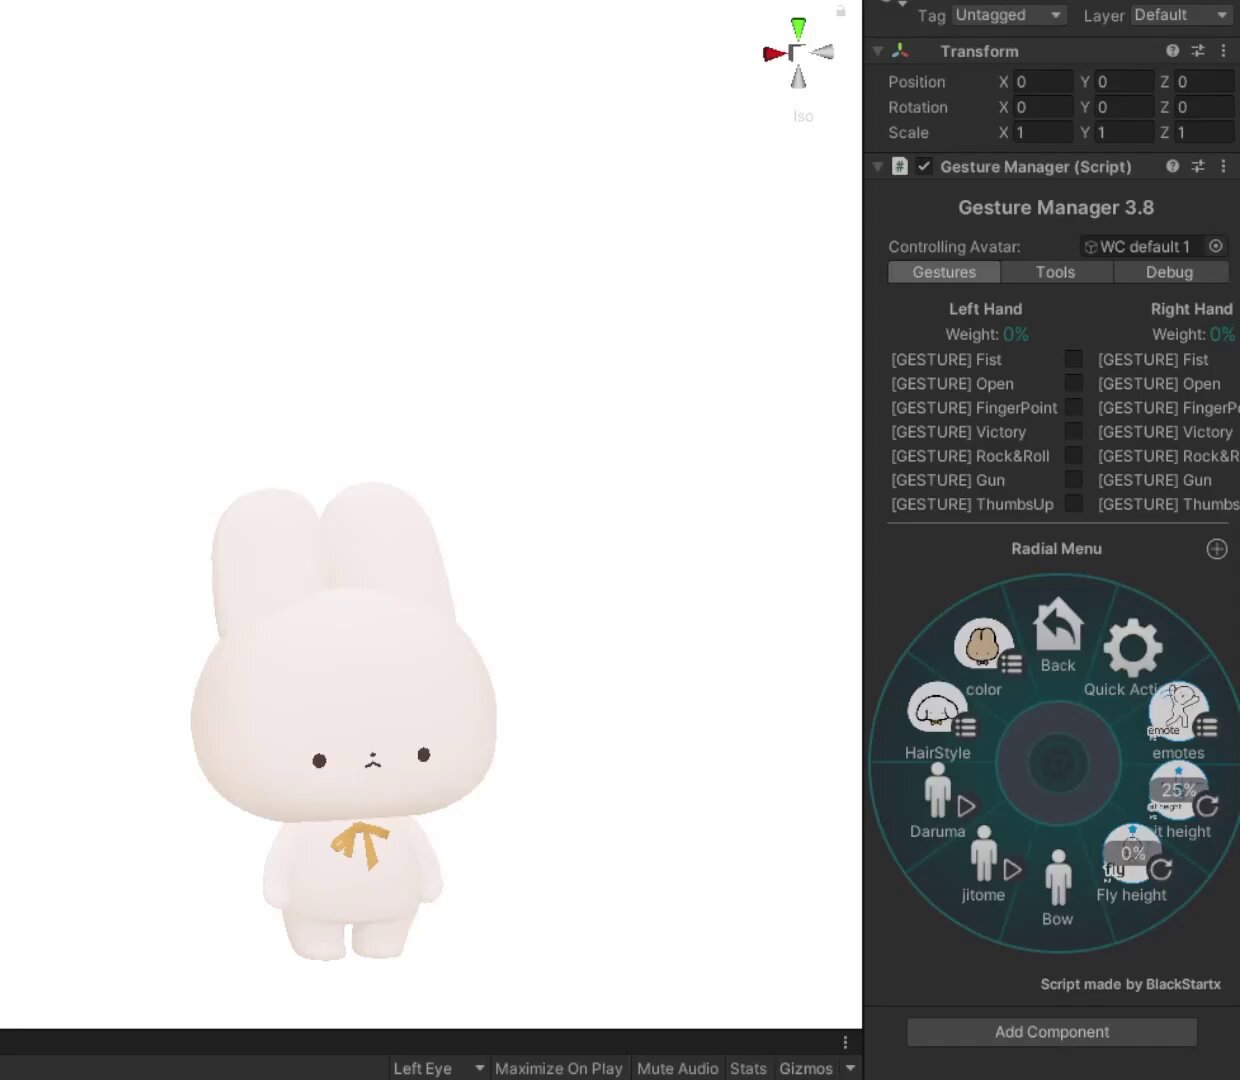1240x1080 pixels.
Task: Open the Layer dropdown showing Default
Action: point(1181,15)
